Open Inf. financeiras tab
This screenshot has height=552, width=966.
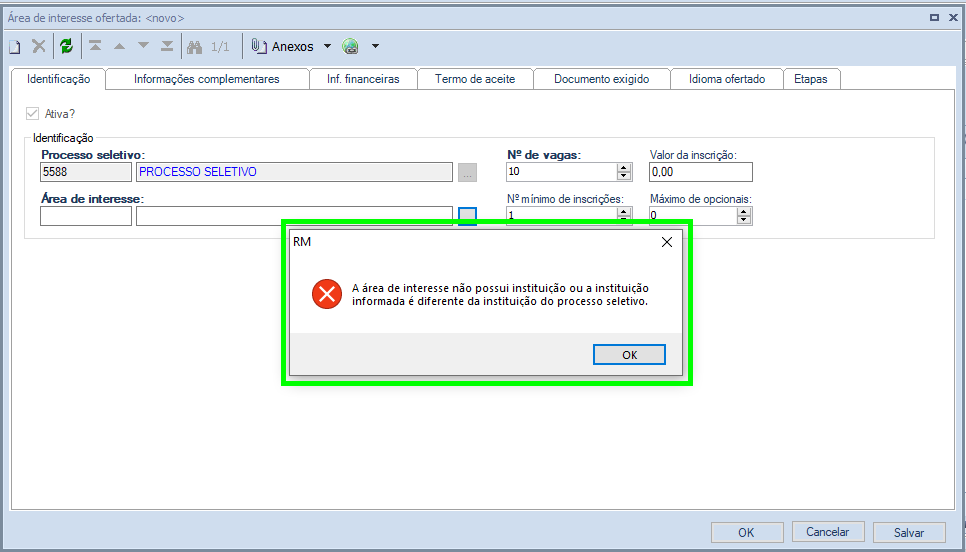tap(363, 79)
